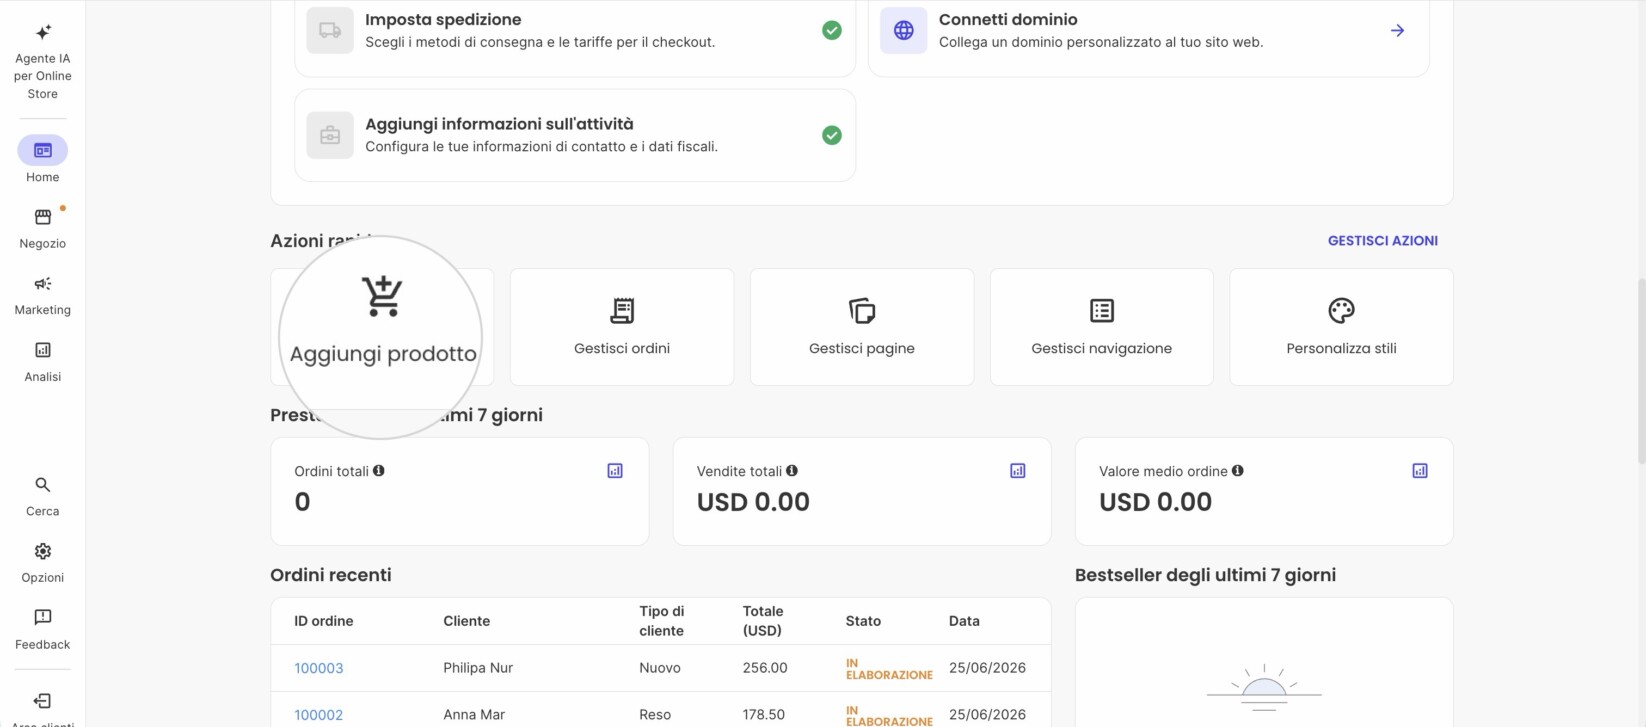This screenshot has height=727, width=1646.
Task: Click green checkmark on Aggiungi informazioni sull'attività
Action: 832,135
